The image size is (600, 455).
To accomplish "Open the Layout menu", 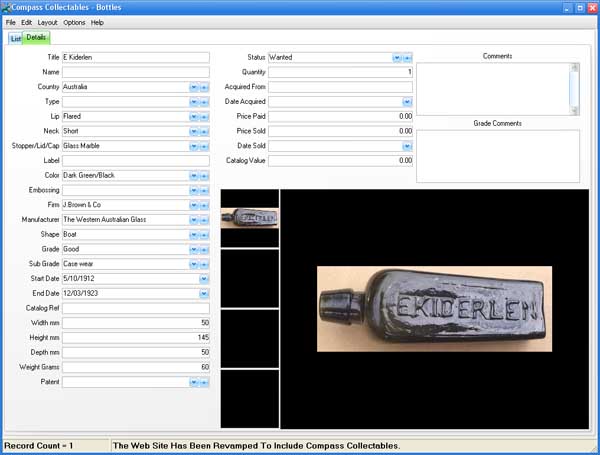I will tap(47, 23).
